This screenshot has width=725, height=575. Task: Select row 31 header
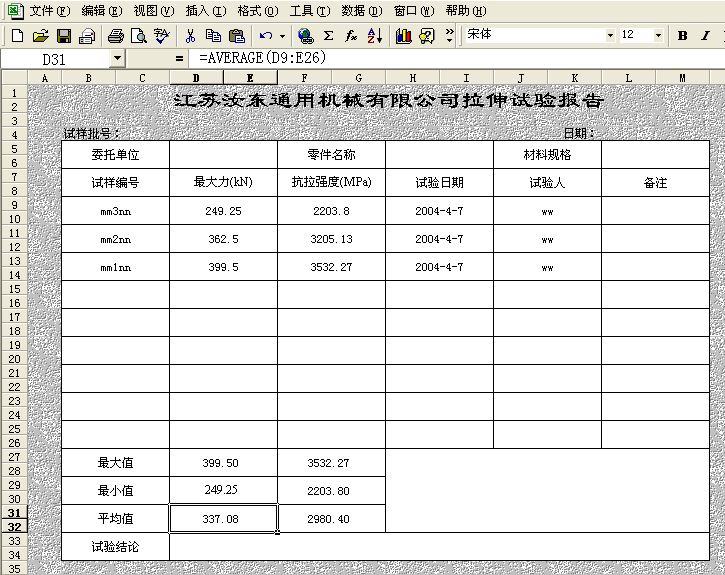14,513
